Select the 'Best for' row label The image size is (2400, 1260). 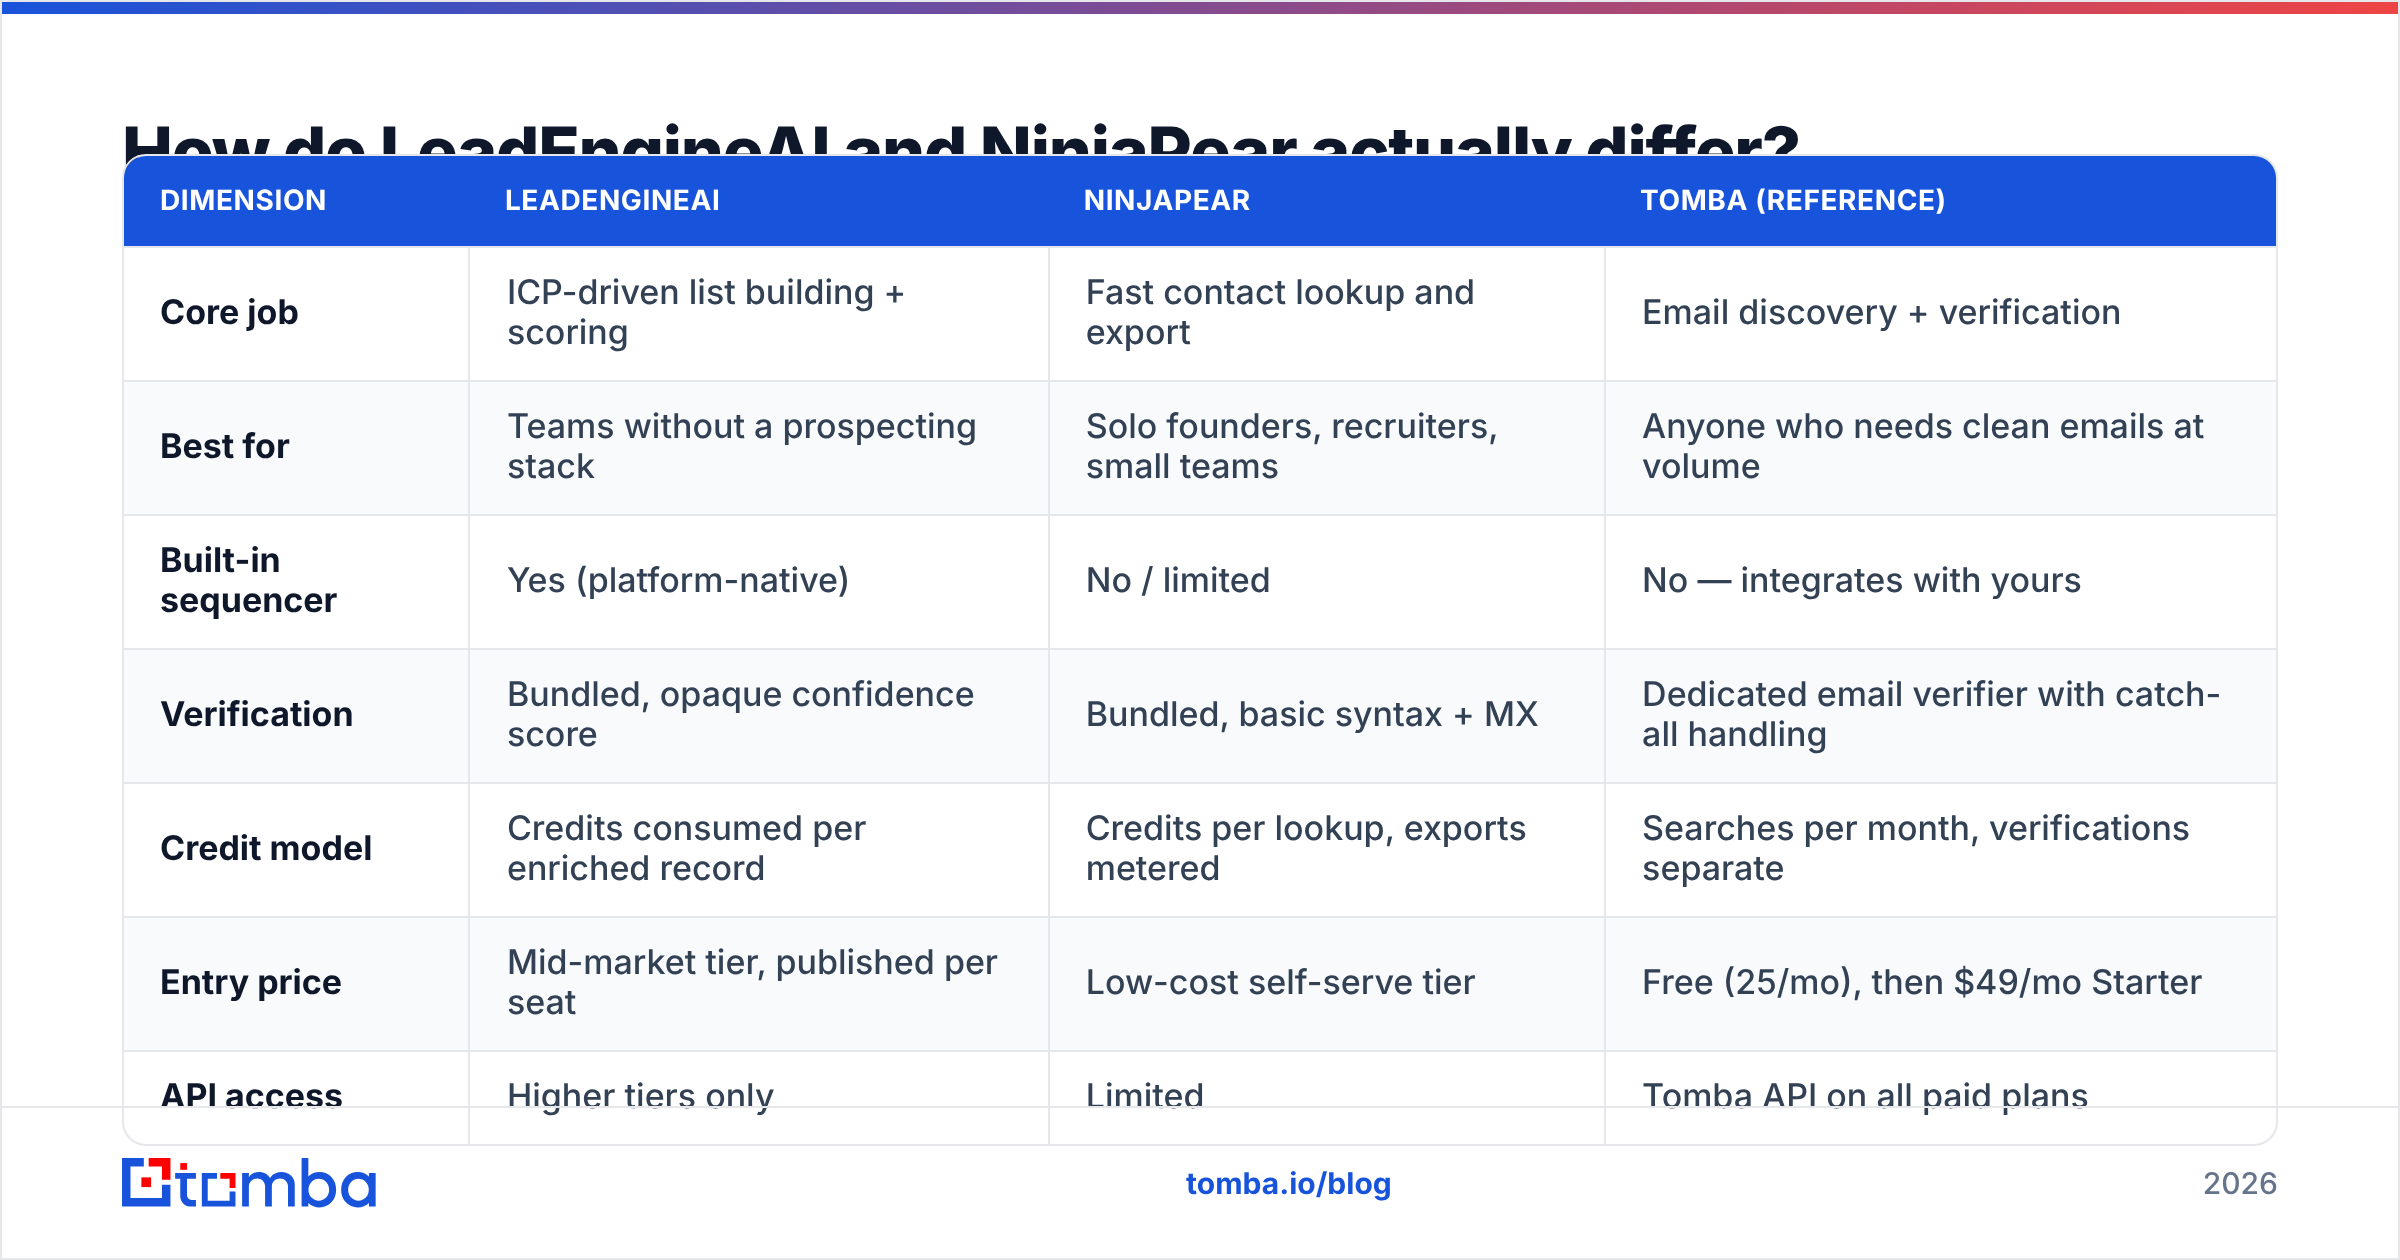click(225, 446)
